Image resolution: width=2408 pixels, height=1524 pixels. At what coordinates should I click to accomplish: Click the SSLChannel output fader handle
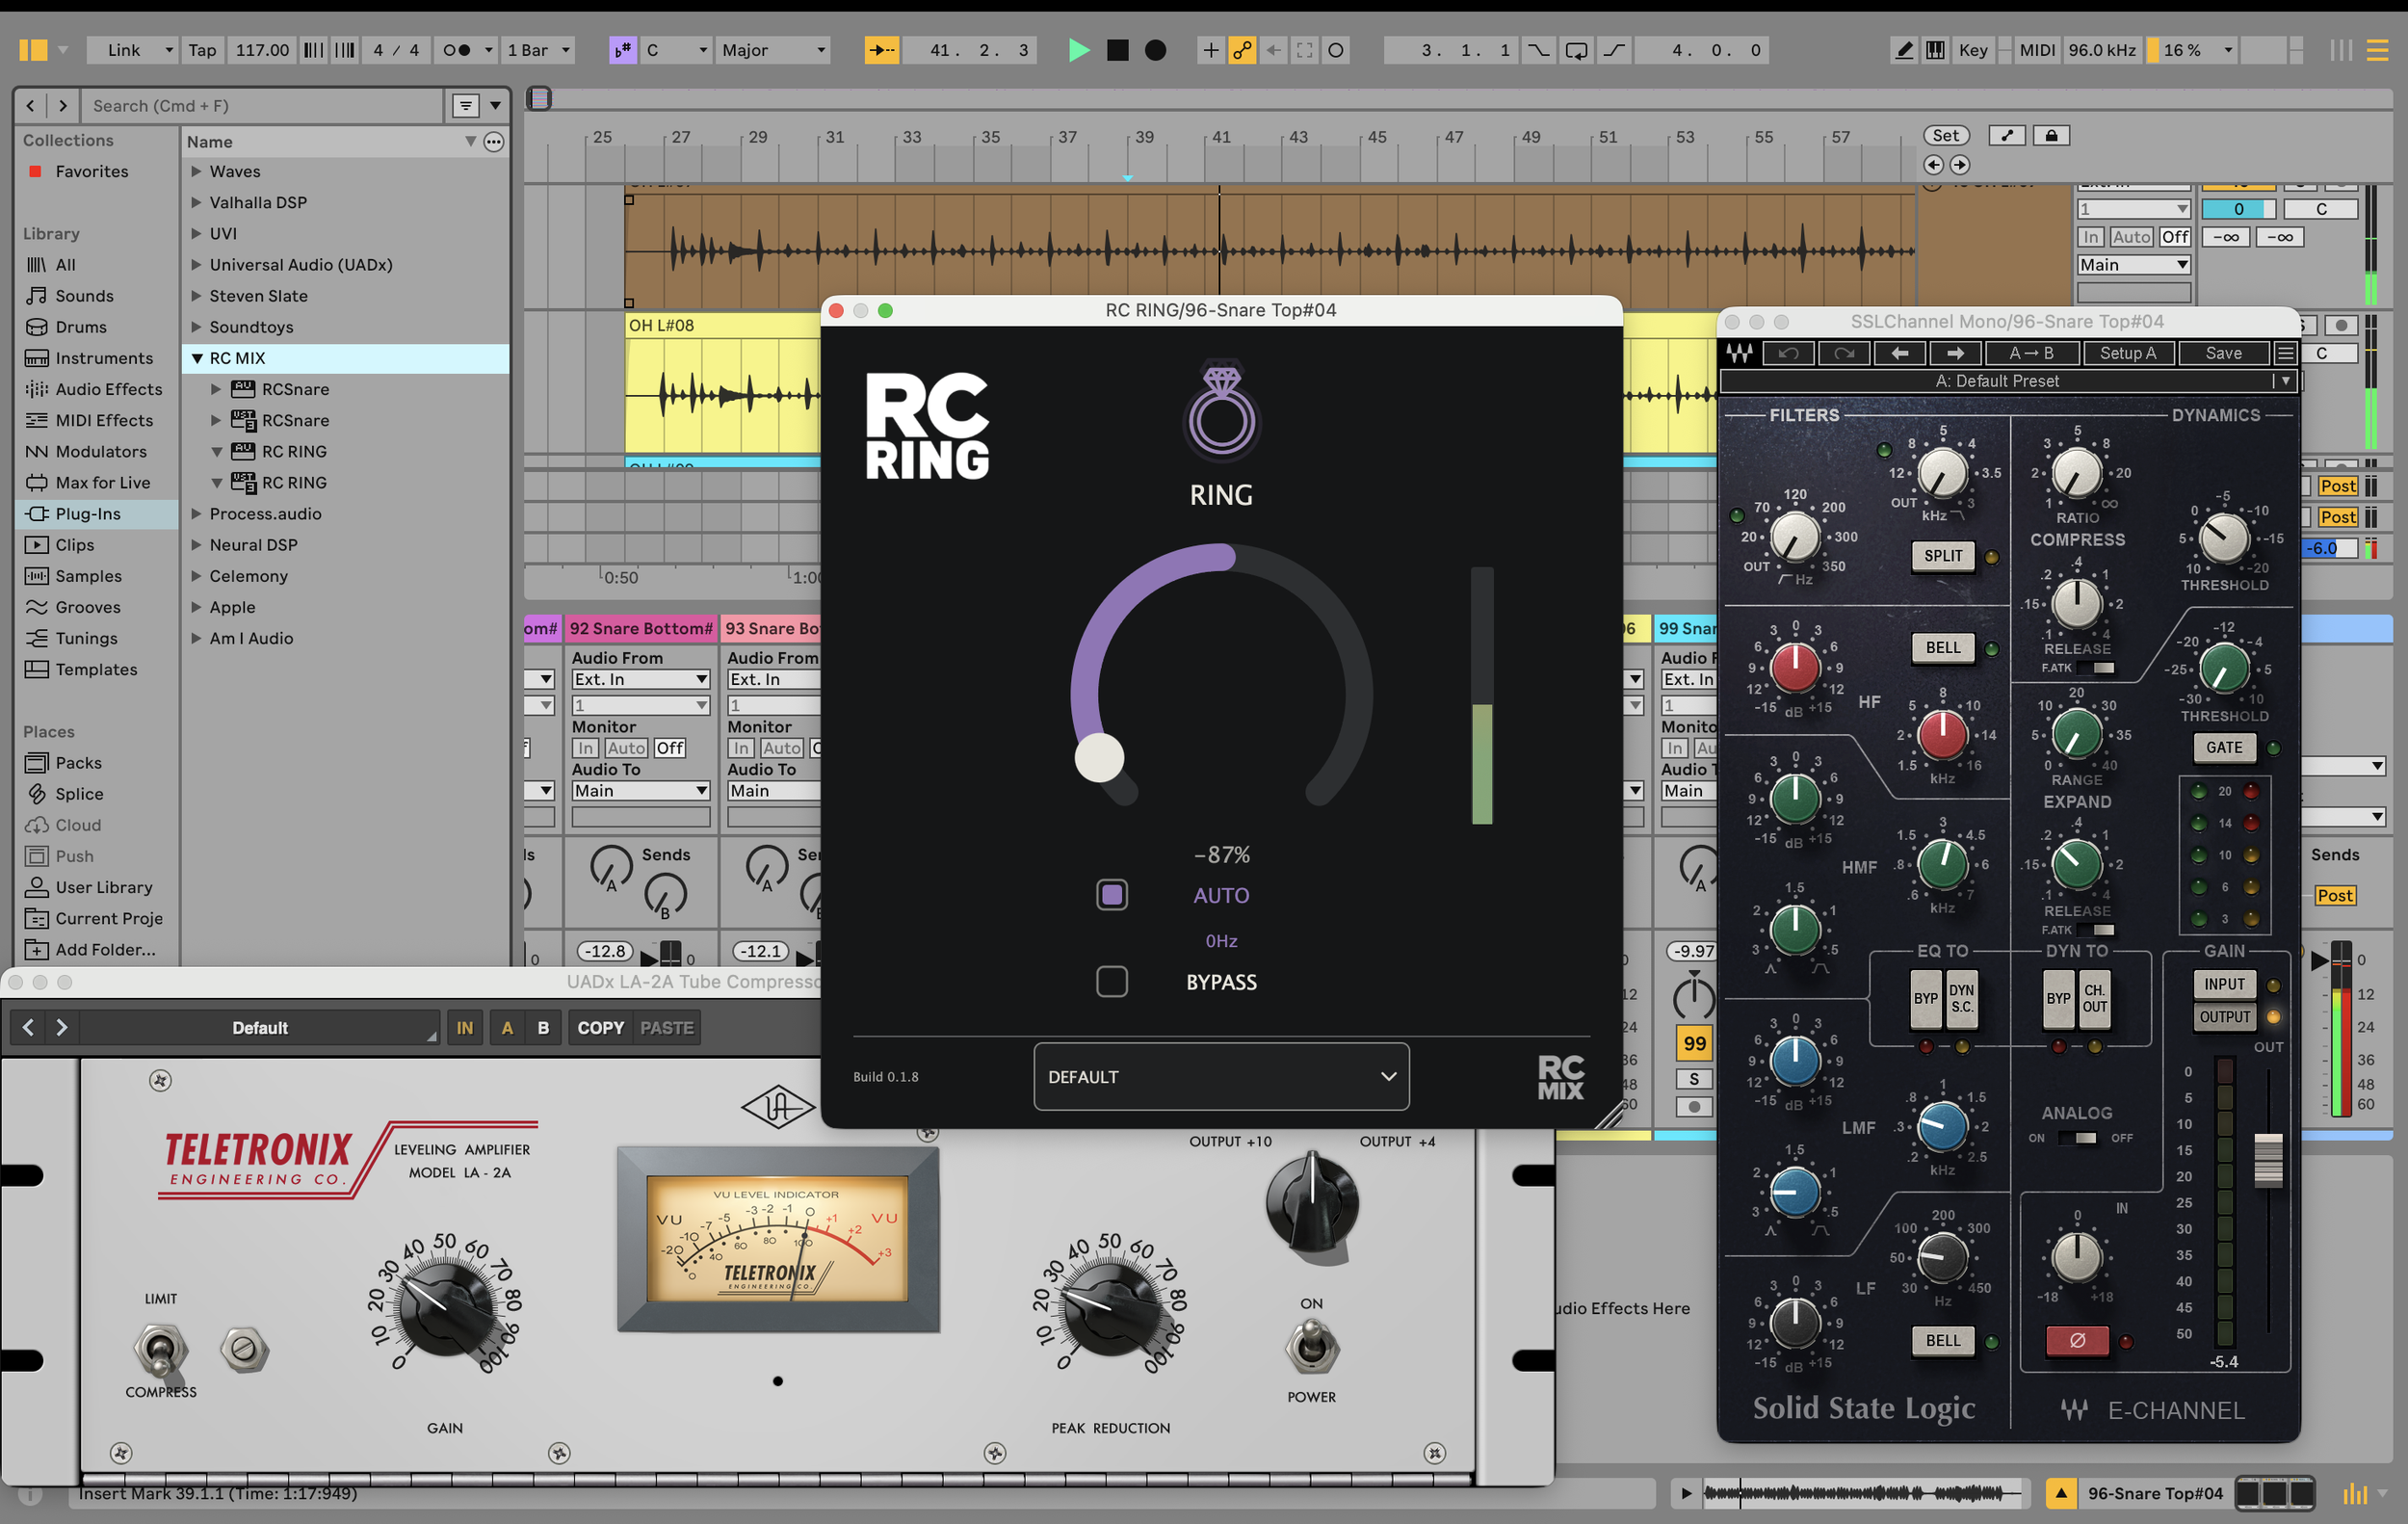coord(2267,1160)
